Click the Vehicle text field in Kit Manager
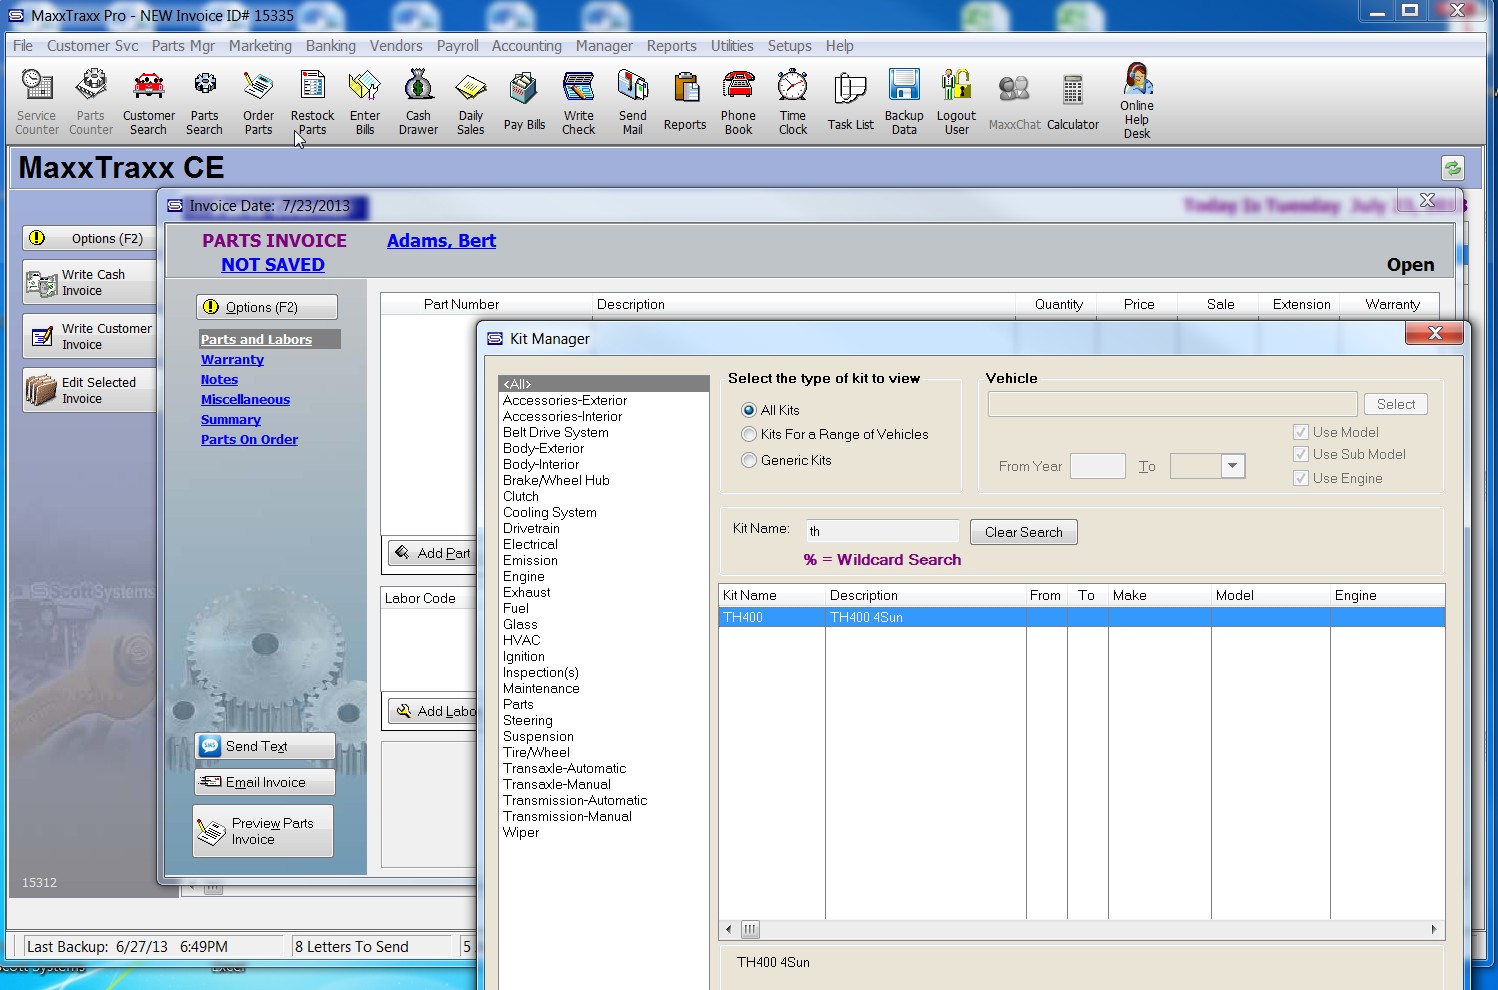The image size is (1498, 990). [1172, 404]
